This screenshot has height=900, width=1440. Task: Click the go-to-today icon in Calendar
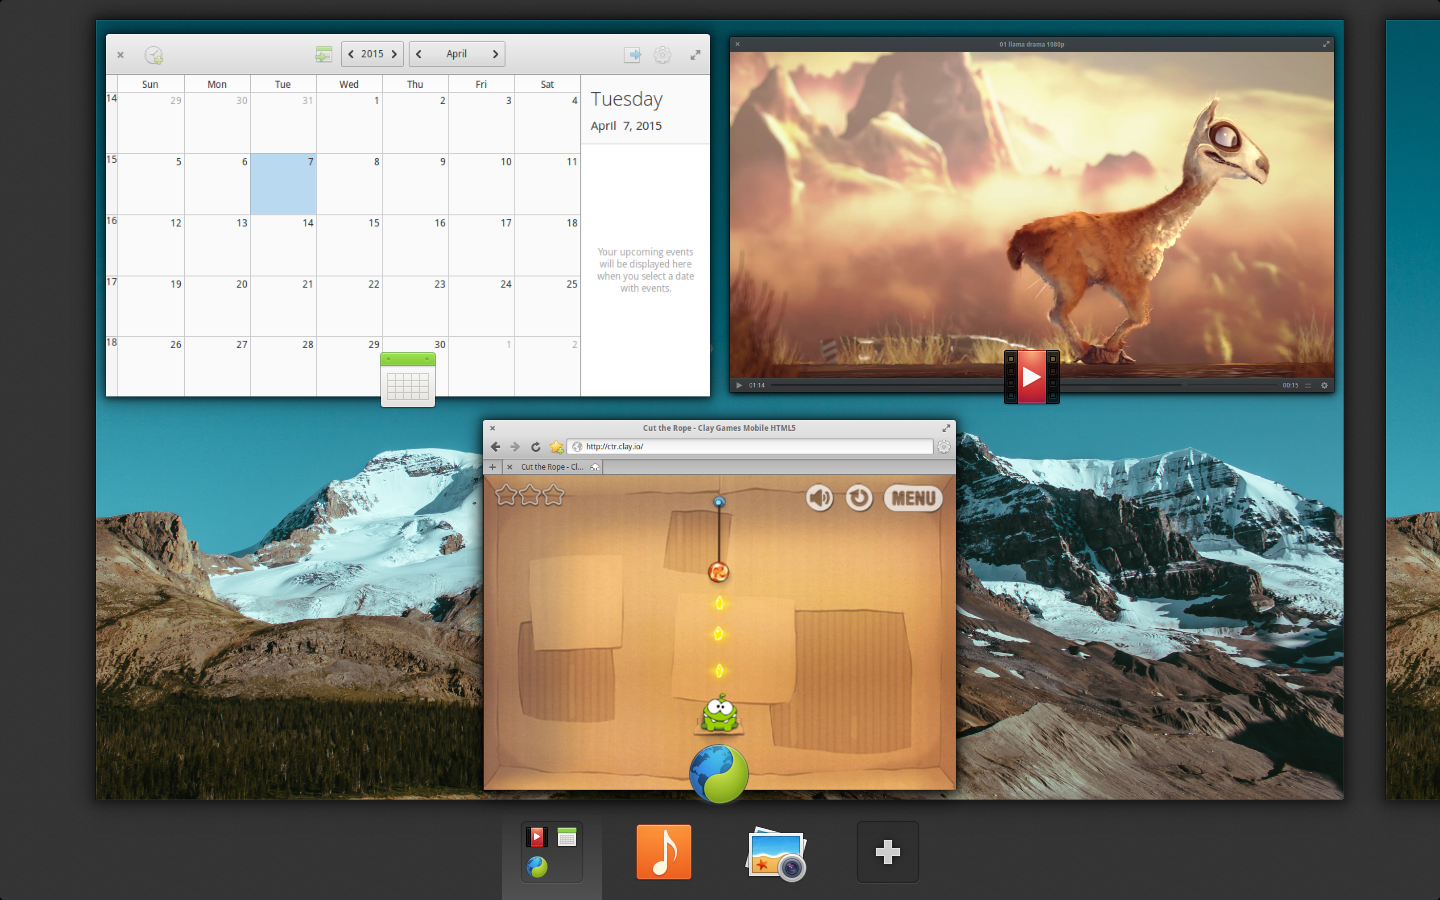point(324,54)
